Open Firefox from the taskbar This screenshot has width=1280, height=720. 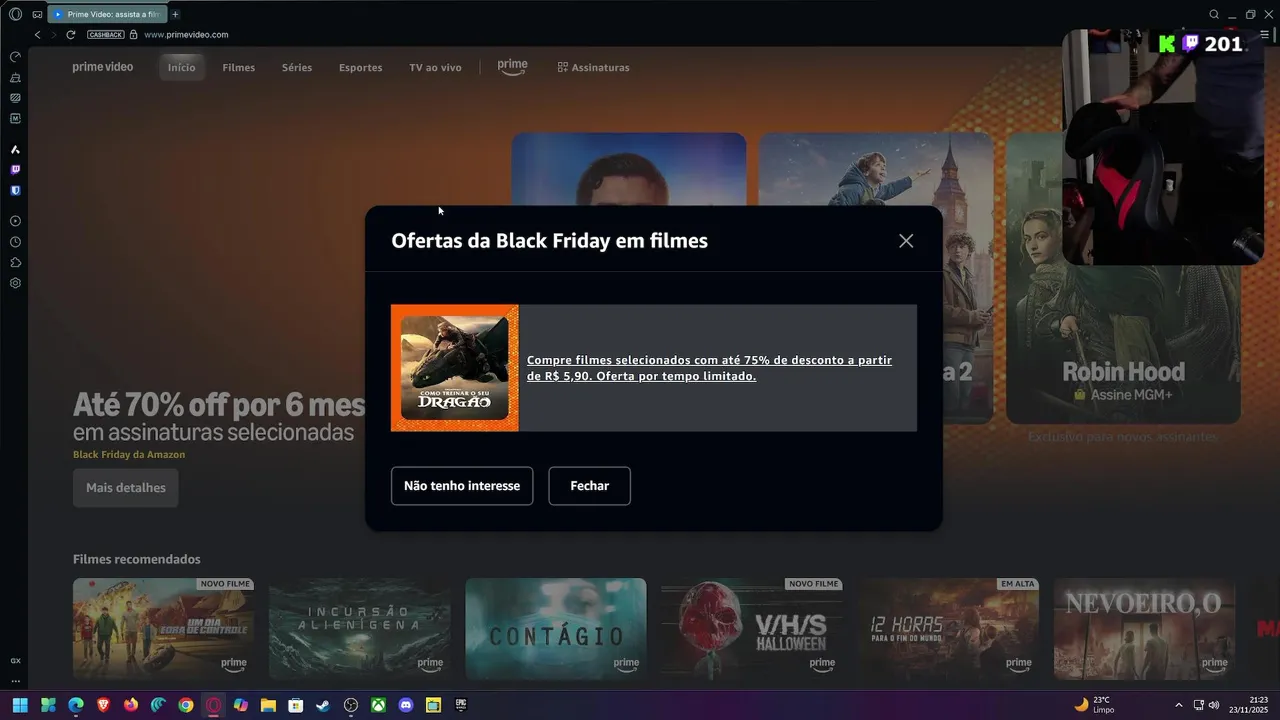coord(131,705)
